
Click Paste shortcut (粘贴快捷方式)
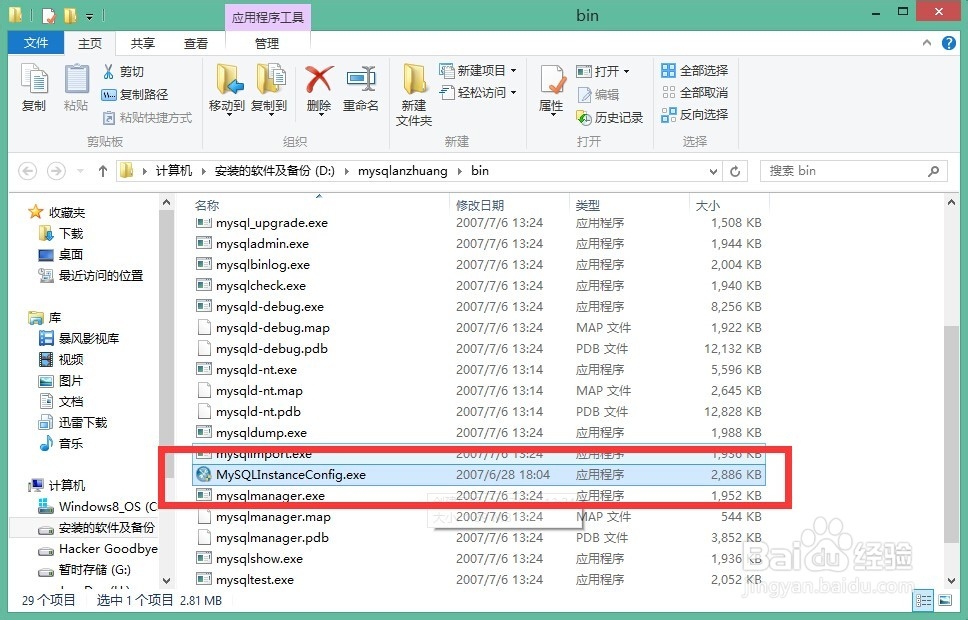147,117
